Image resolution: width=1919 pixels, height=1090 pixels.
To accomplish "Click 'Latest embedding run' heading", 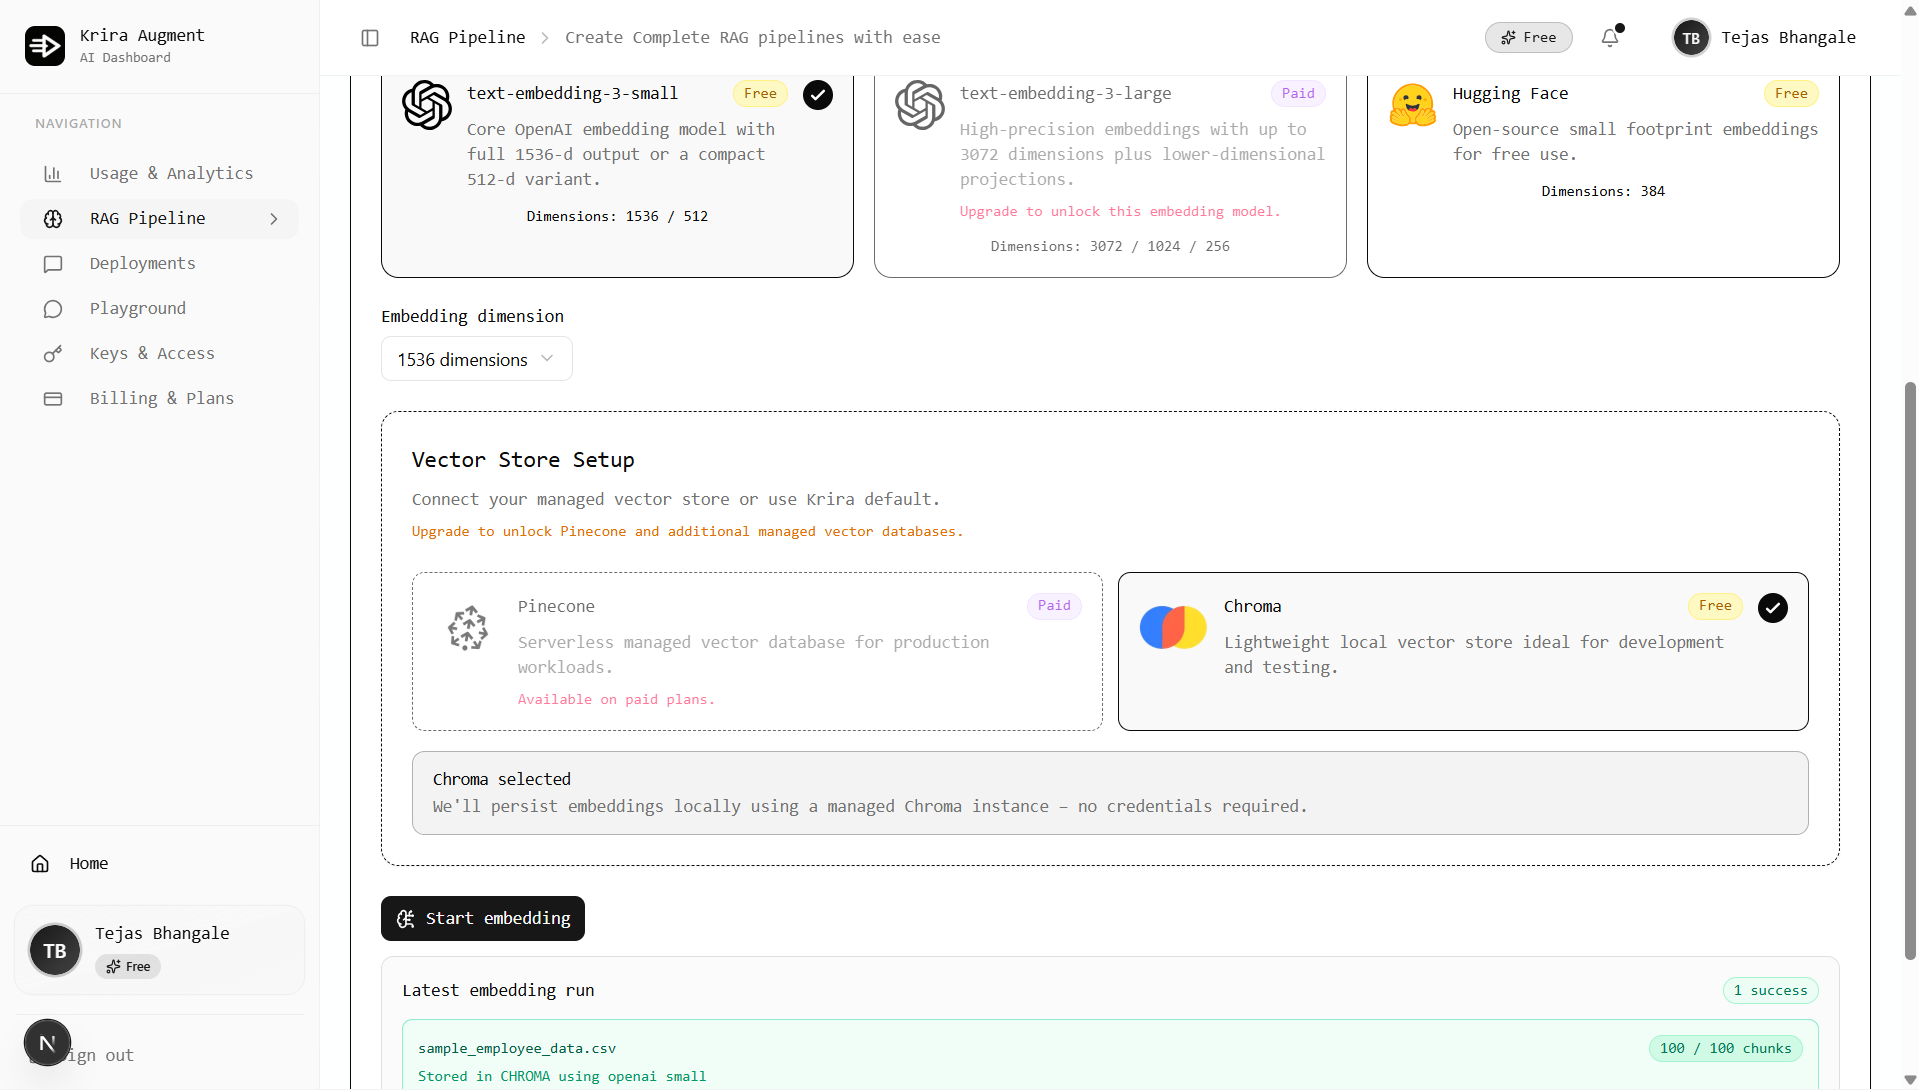I will pyautogui.click(x=498, y=991).
